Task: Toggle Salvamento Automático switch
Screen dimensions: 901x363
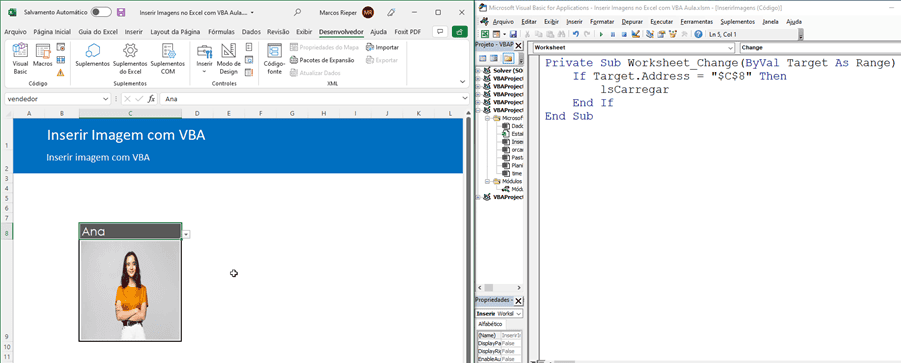Action: click(102, 12)
